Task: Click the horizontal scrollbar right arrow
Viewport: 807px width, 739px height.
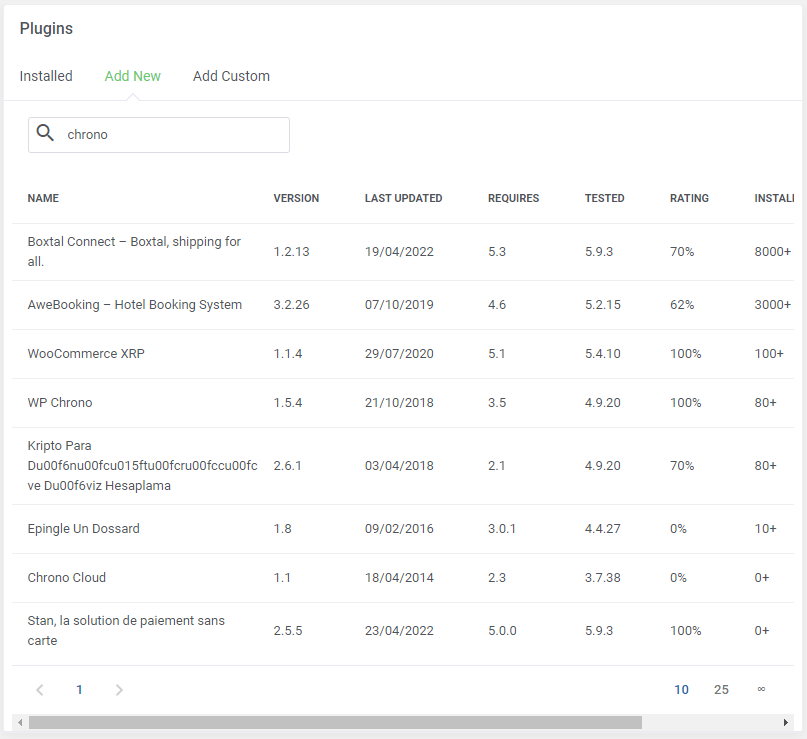Action: 786,723
